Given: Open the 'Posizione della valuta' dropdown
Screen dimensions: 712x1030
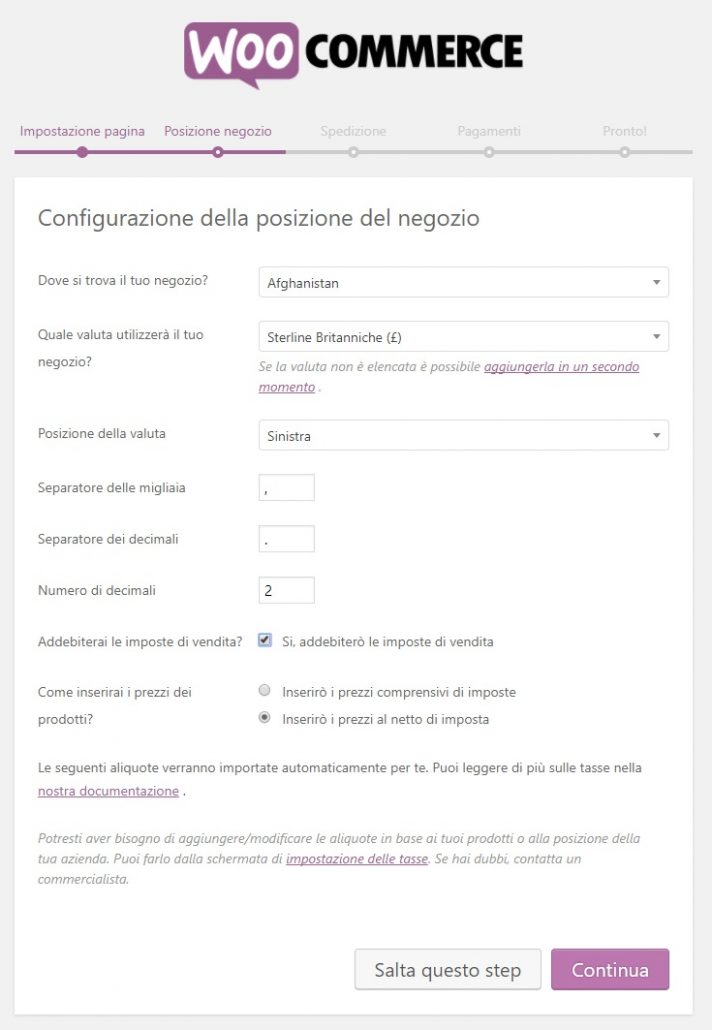Looking at the screenshot, I should [460, 435].
